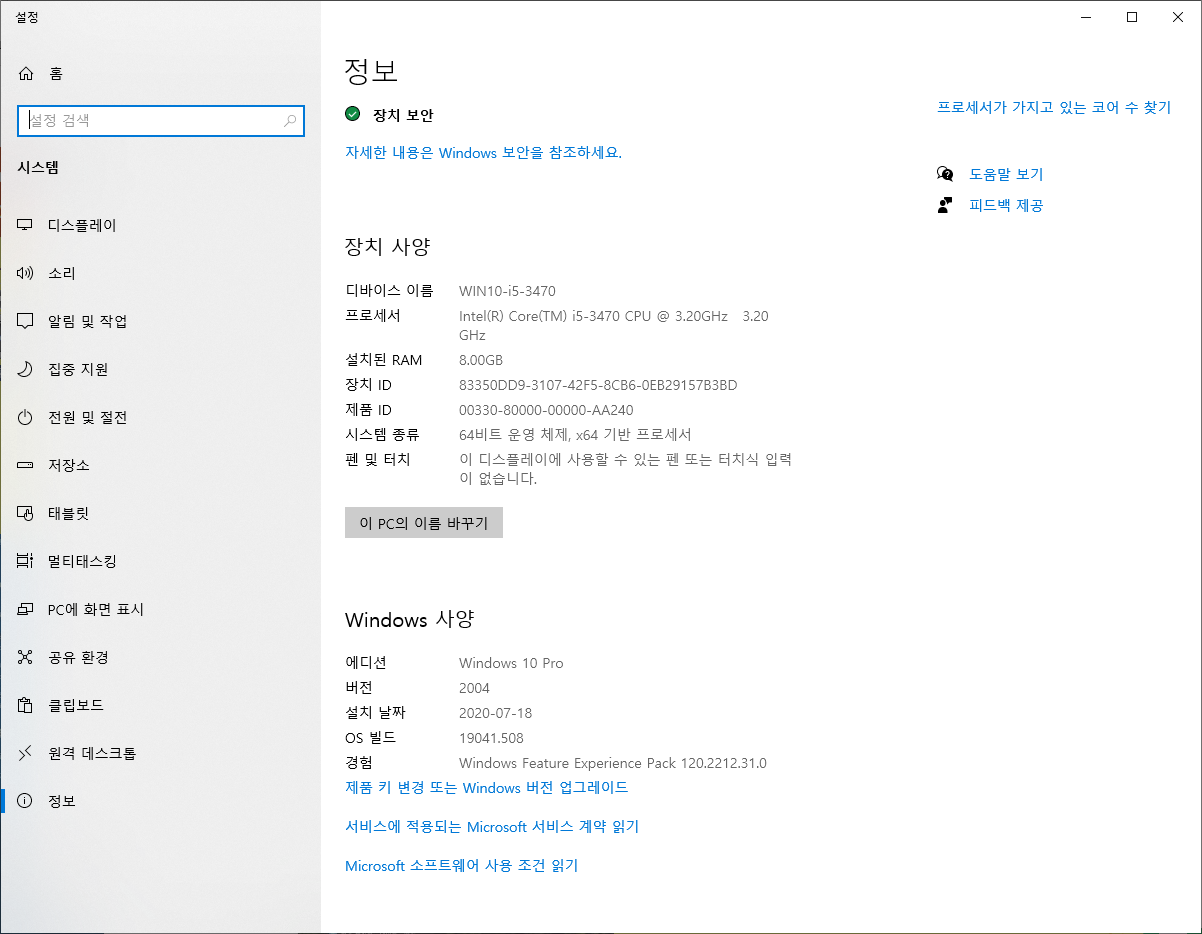Click the Windows 10 Pro edition value
This screenshot has height=934, width=1202.
511,663
